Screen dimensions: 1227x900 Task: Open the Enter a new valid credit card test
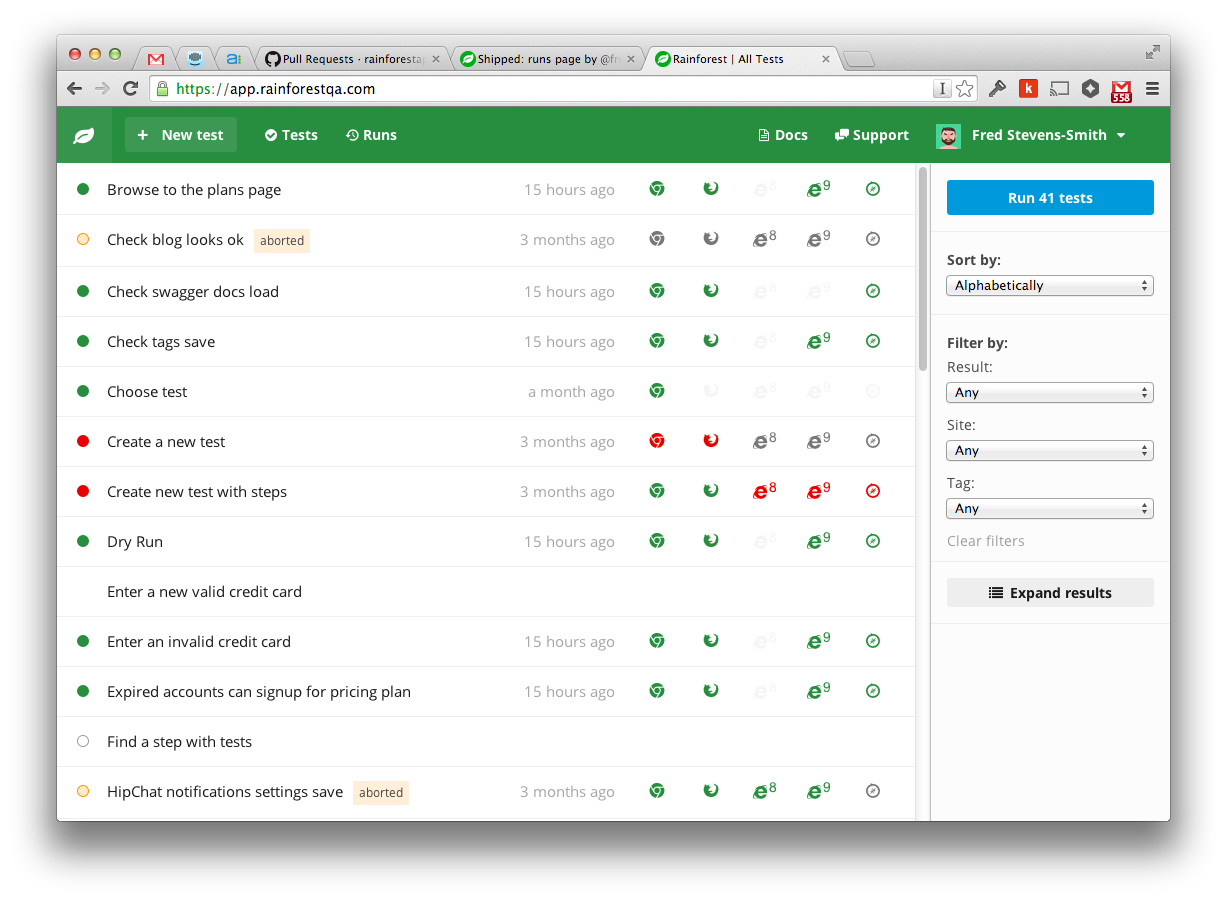point(204,591)
